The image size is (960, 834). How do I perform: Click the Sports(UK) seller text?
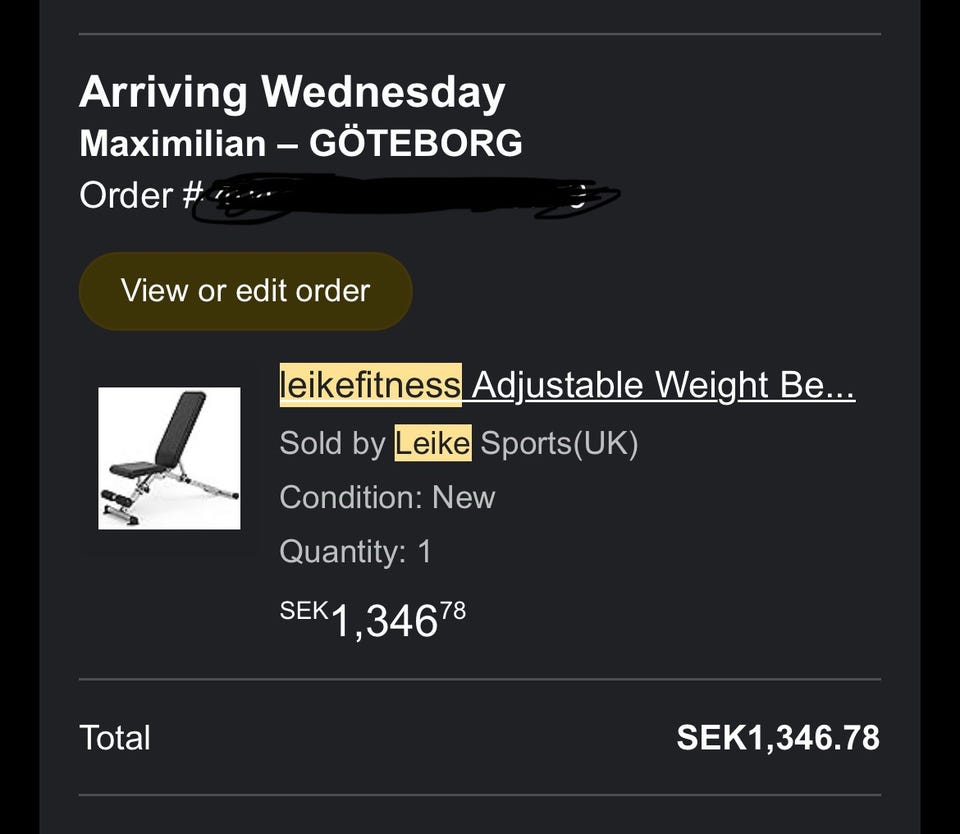click(559, 443)
